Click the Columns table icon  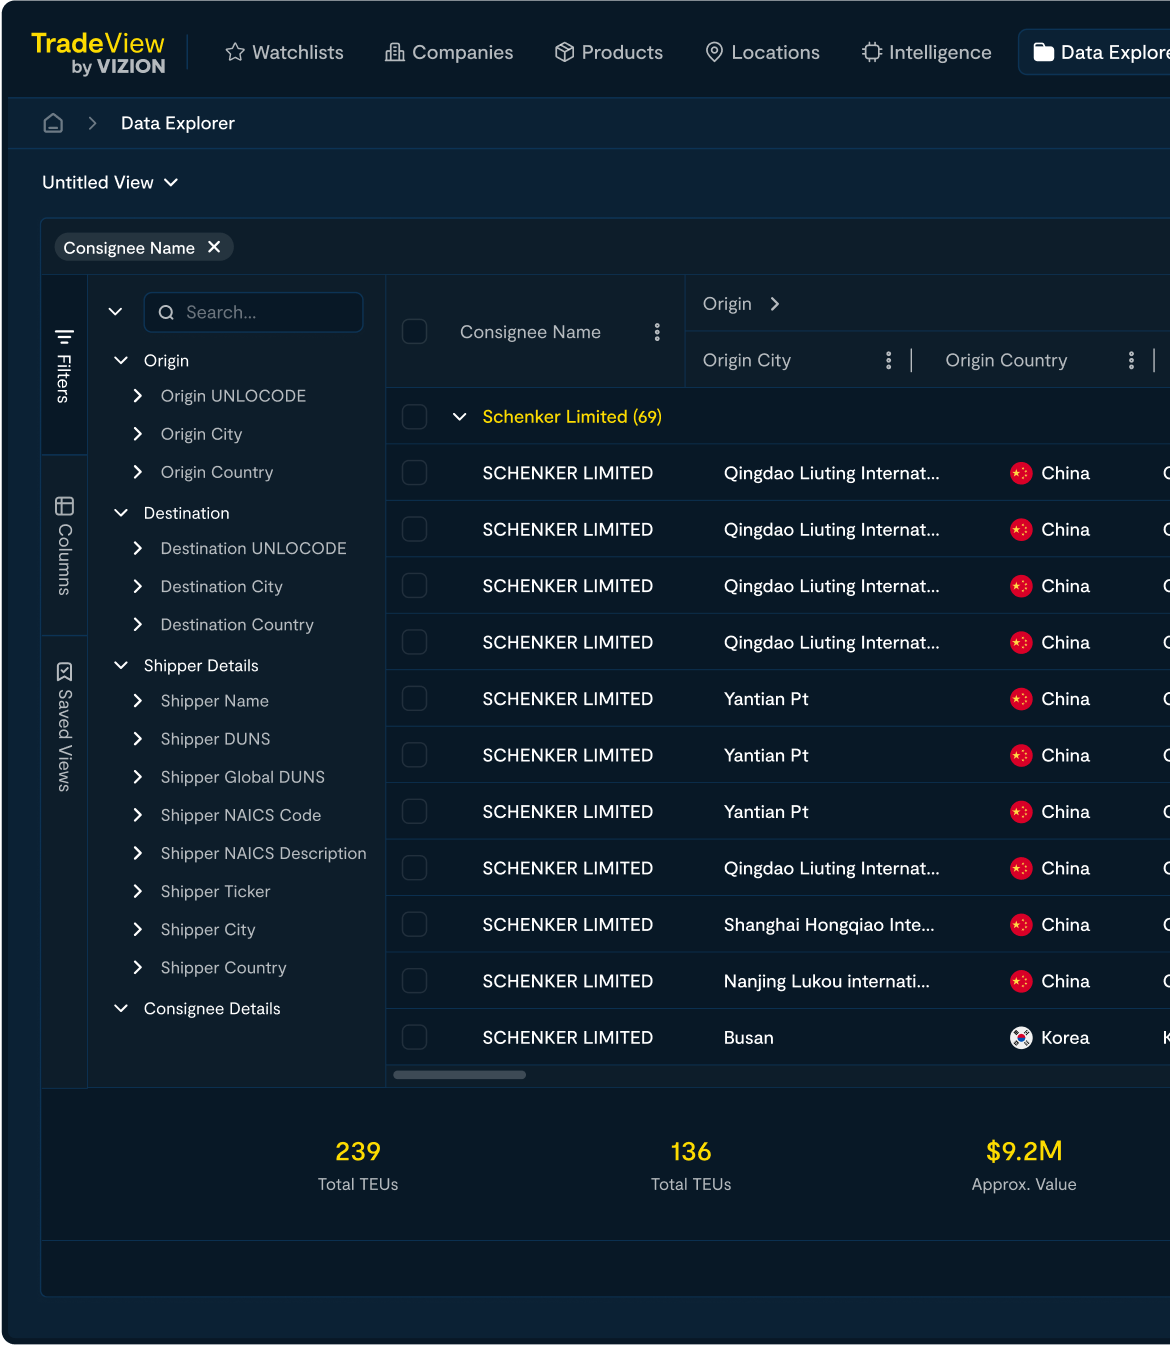tap(64, 506)
